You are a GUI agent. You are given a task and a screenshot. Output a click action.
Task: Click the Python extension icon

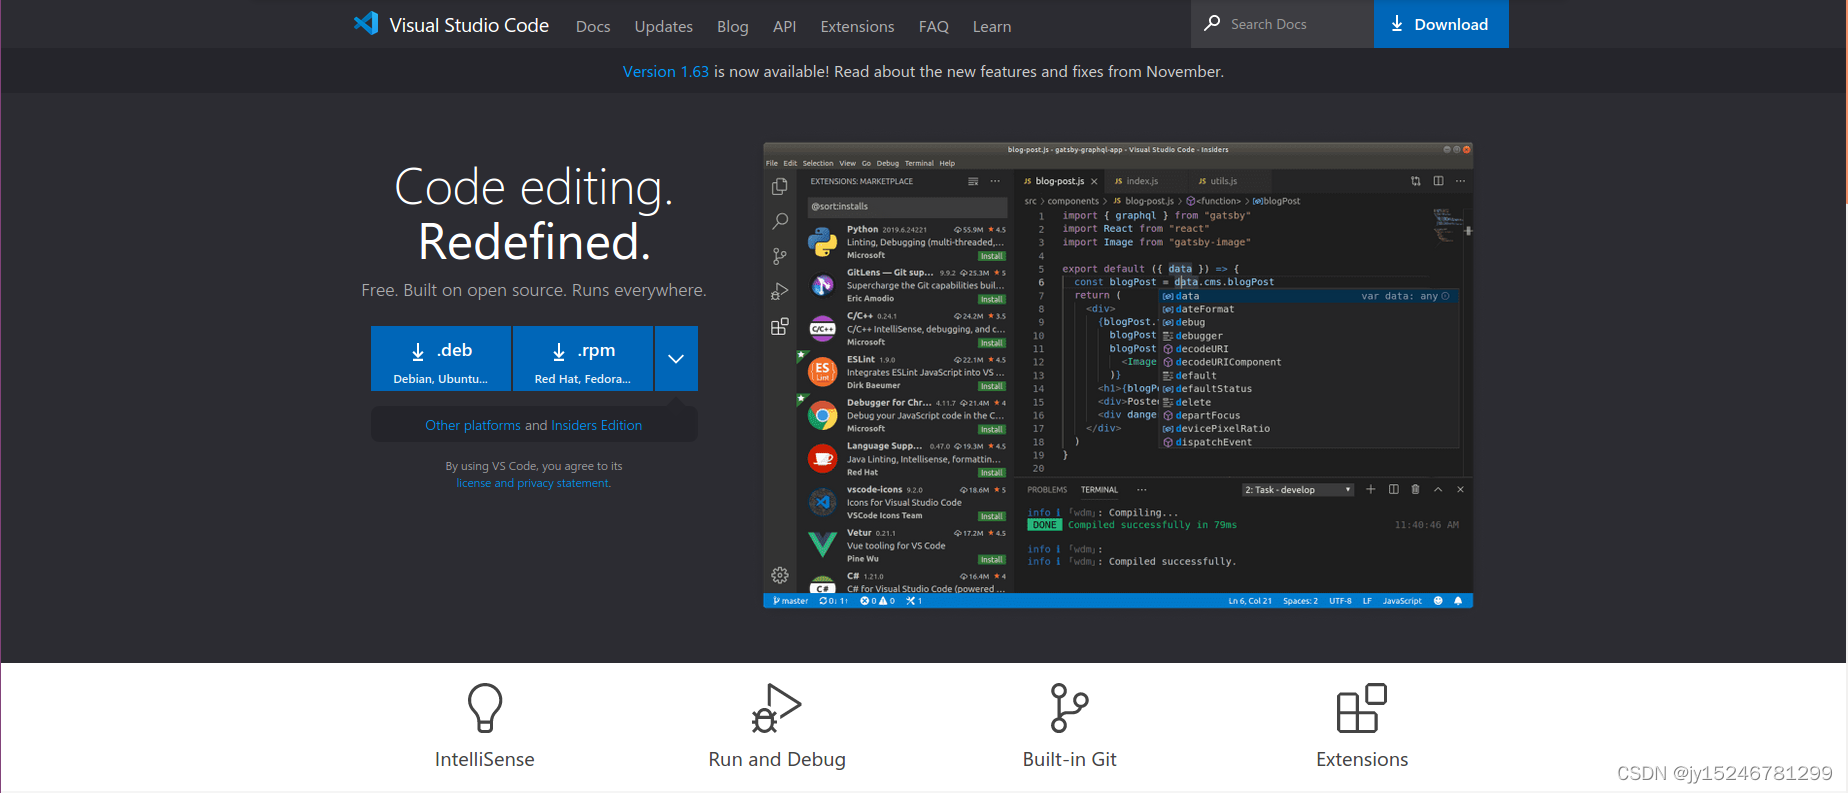coord(823,242)
